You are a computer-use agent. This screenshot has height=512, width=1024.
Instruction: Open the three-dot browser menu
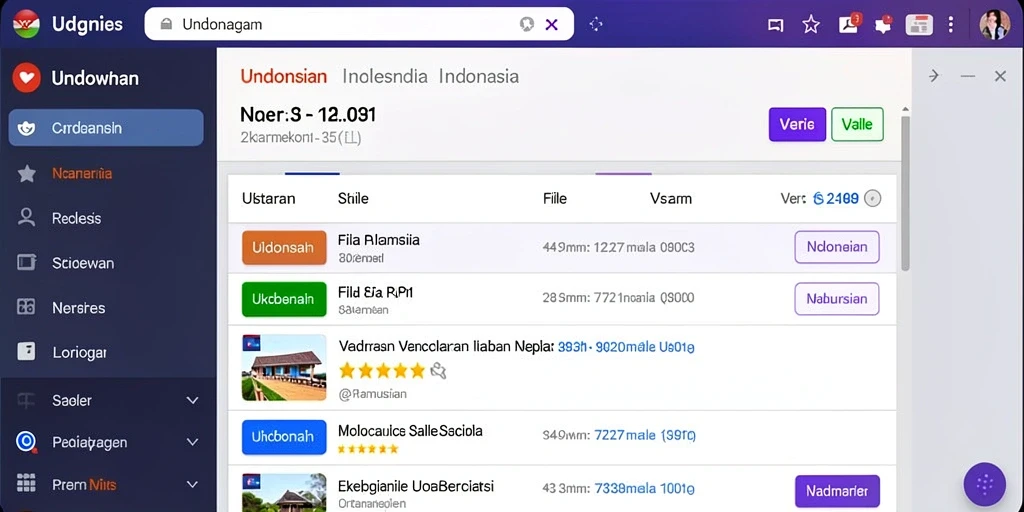(950, 25)
